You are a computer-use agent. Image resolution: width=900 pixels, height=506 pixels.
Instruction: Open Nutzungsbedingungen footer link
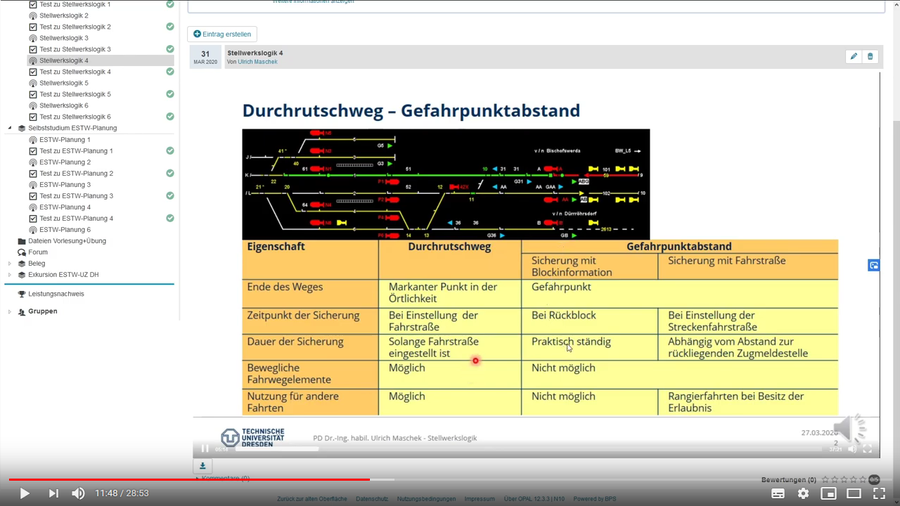pos(426,499)
